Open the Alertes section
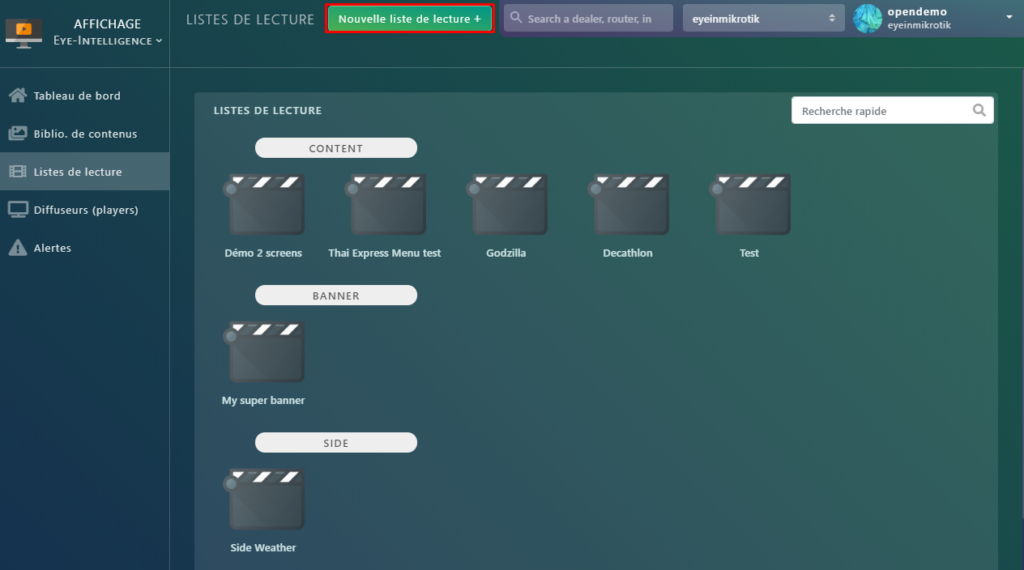Image resolution: width=1024 pixels, height=570 pixels. click(x=52, y=248)
